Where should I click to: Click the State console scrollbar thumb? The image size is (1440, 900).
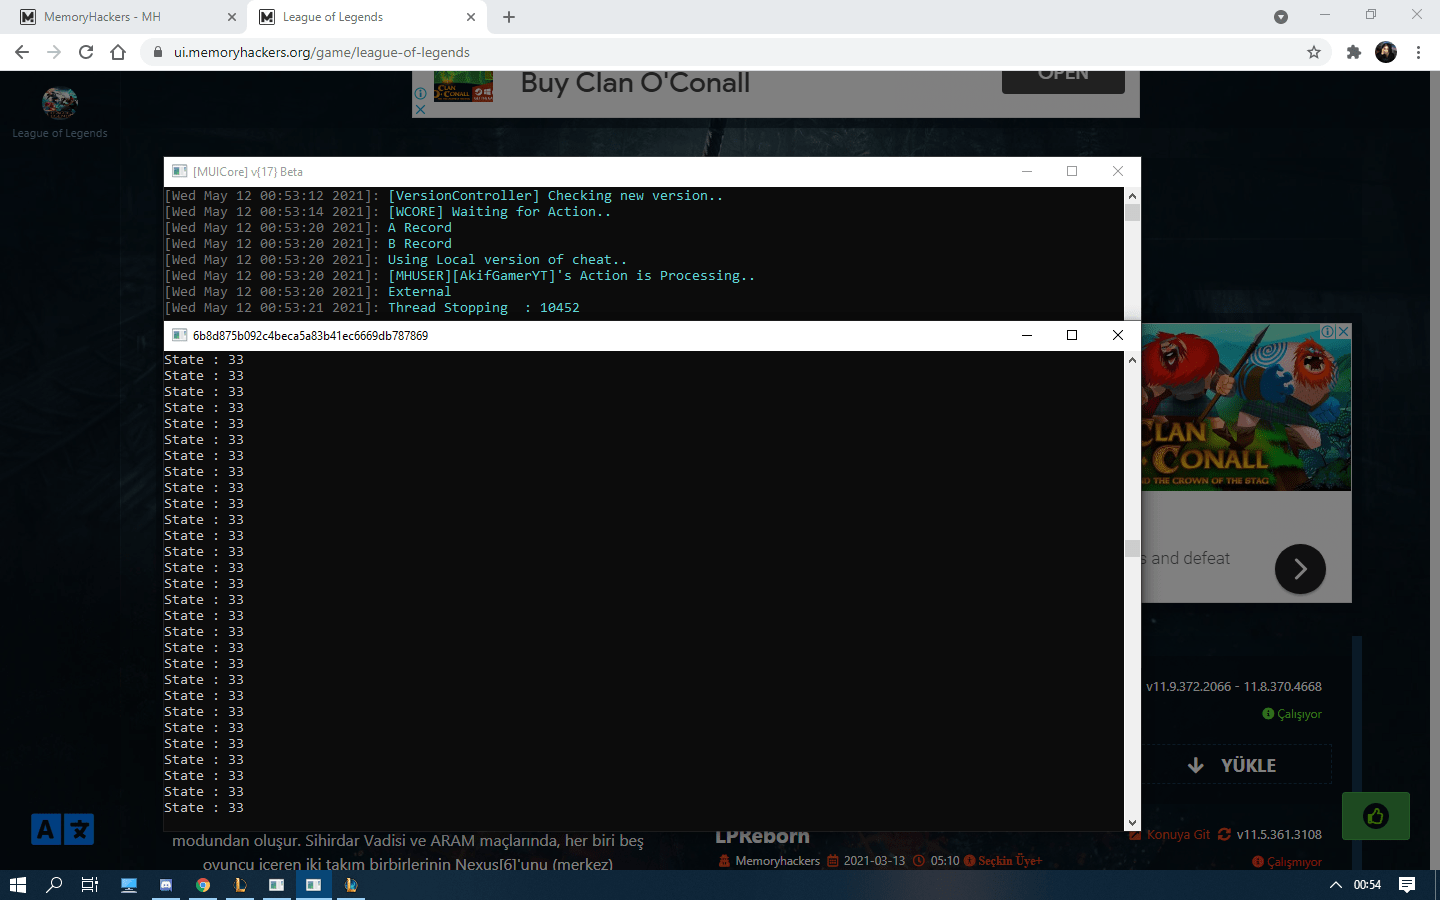click(x=1132, y=548)
